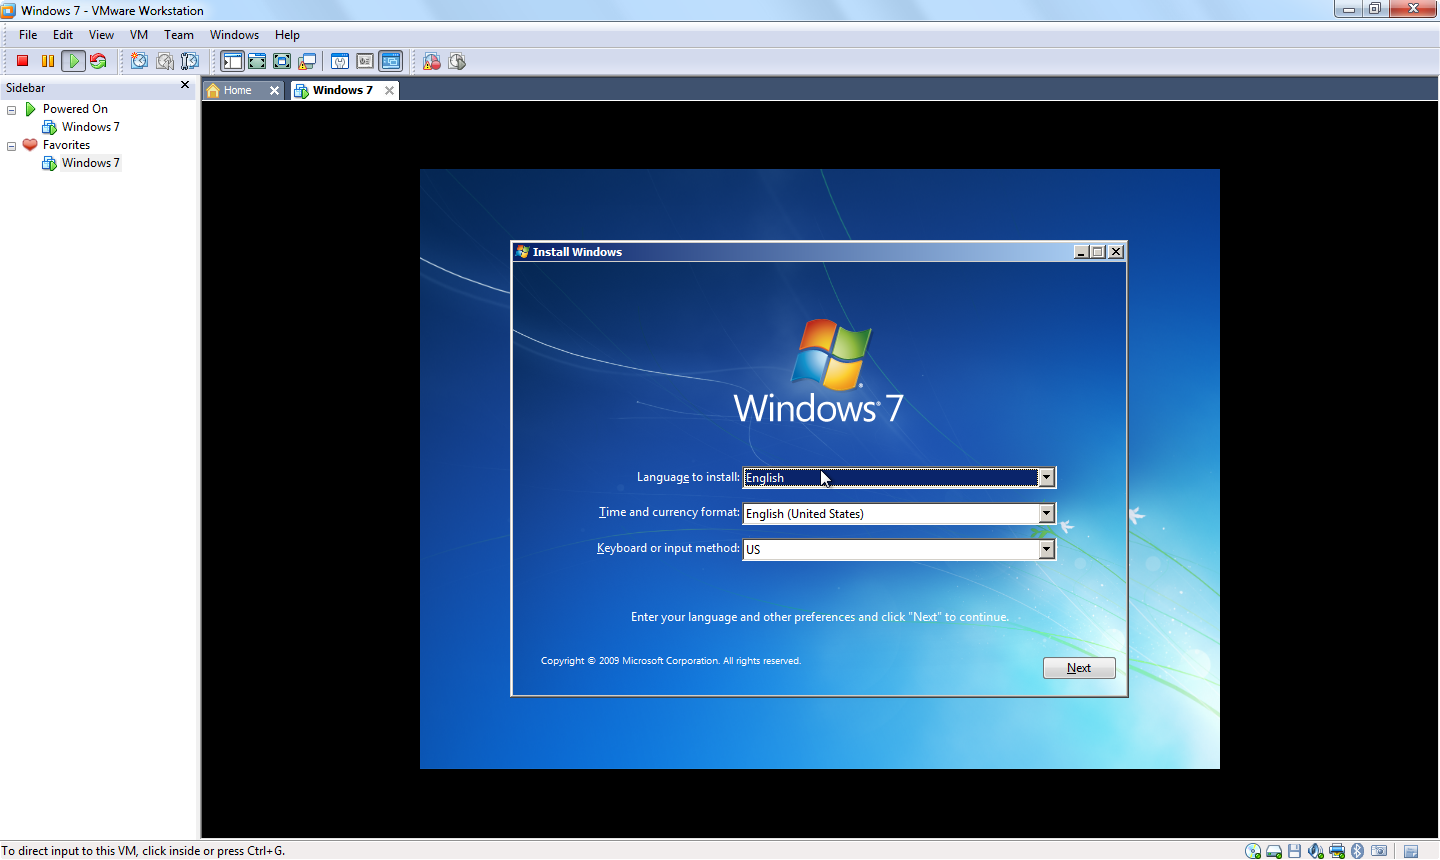Suspend the virtual machine with the pause icon
This screenshot has height=860, width=1440.
point(47,61)
